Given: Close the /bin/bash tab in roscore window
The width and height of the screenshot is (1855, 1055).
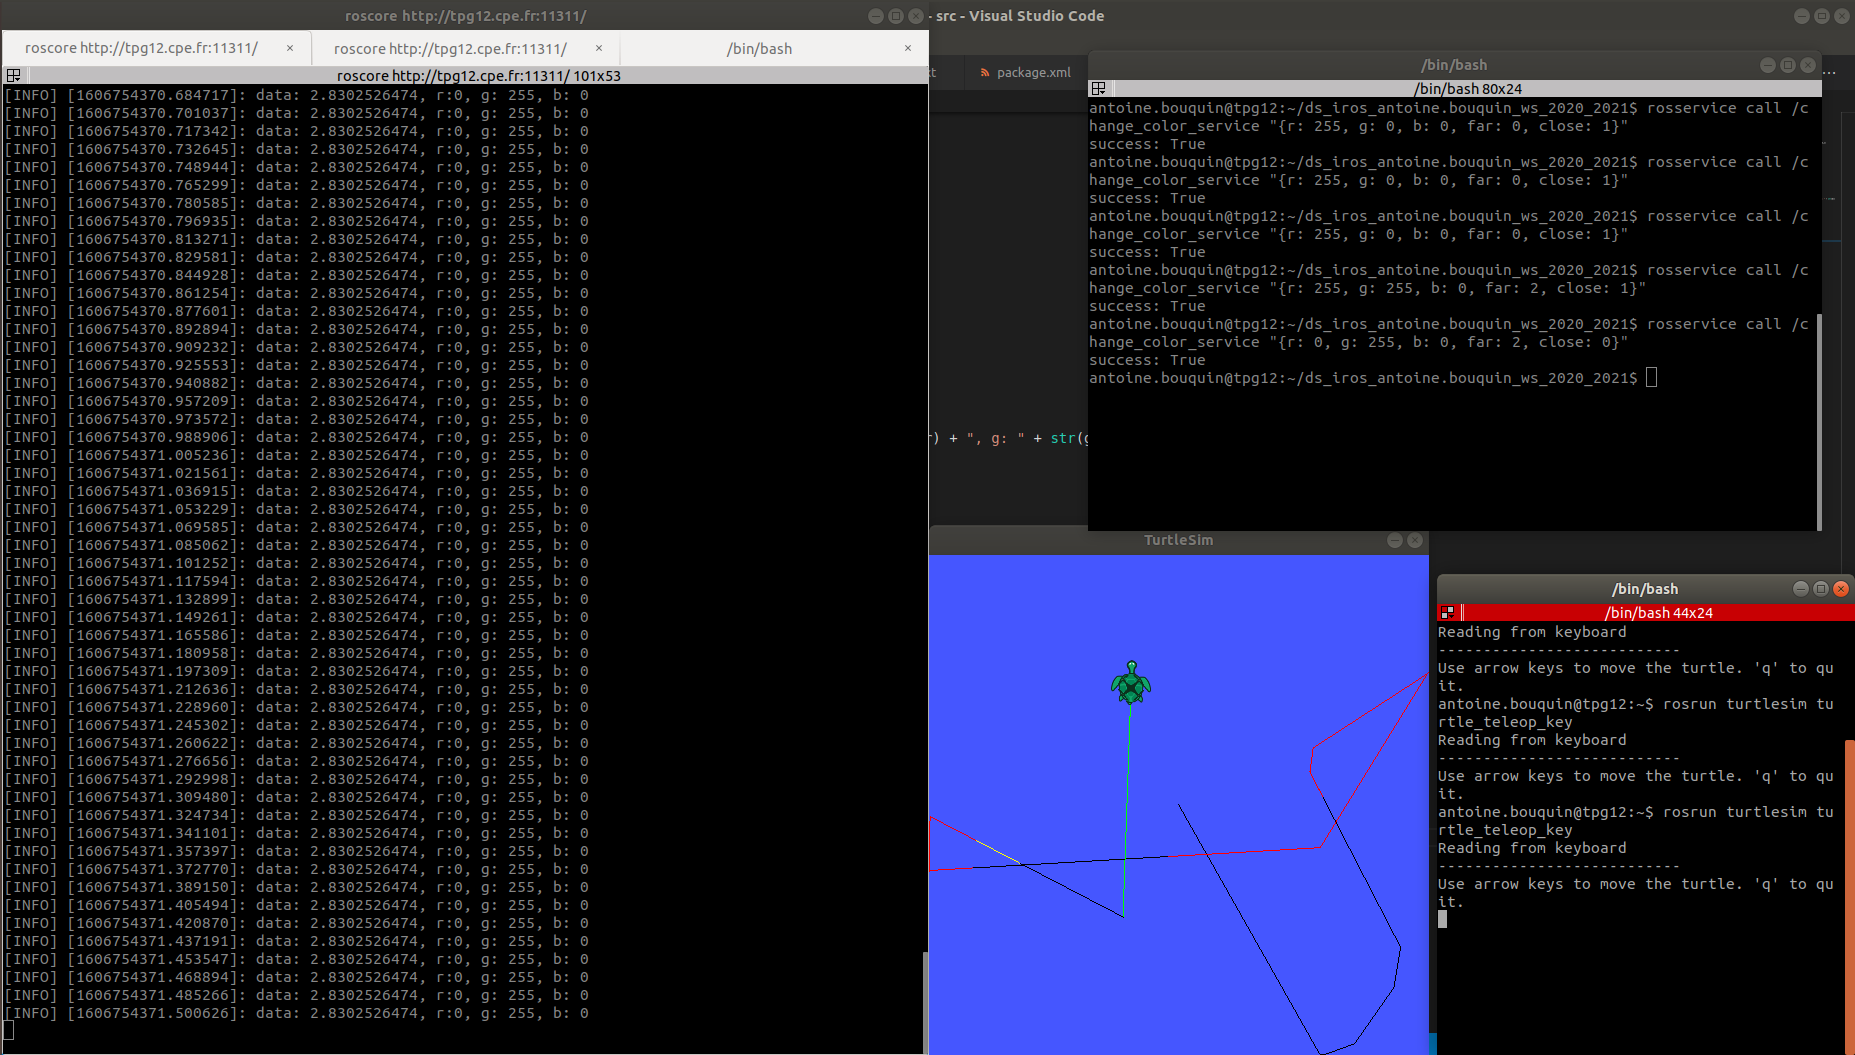Looking at the screenshot, I should [908, 48].
